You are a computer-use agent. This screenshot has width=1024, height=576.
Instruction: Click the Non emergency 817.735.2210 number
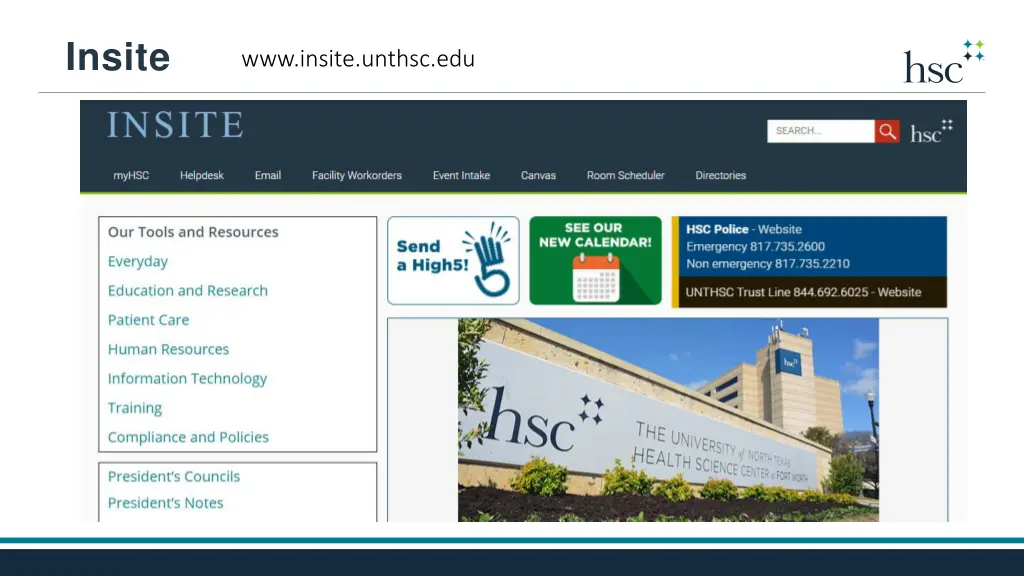tap(767, 264)
